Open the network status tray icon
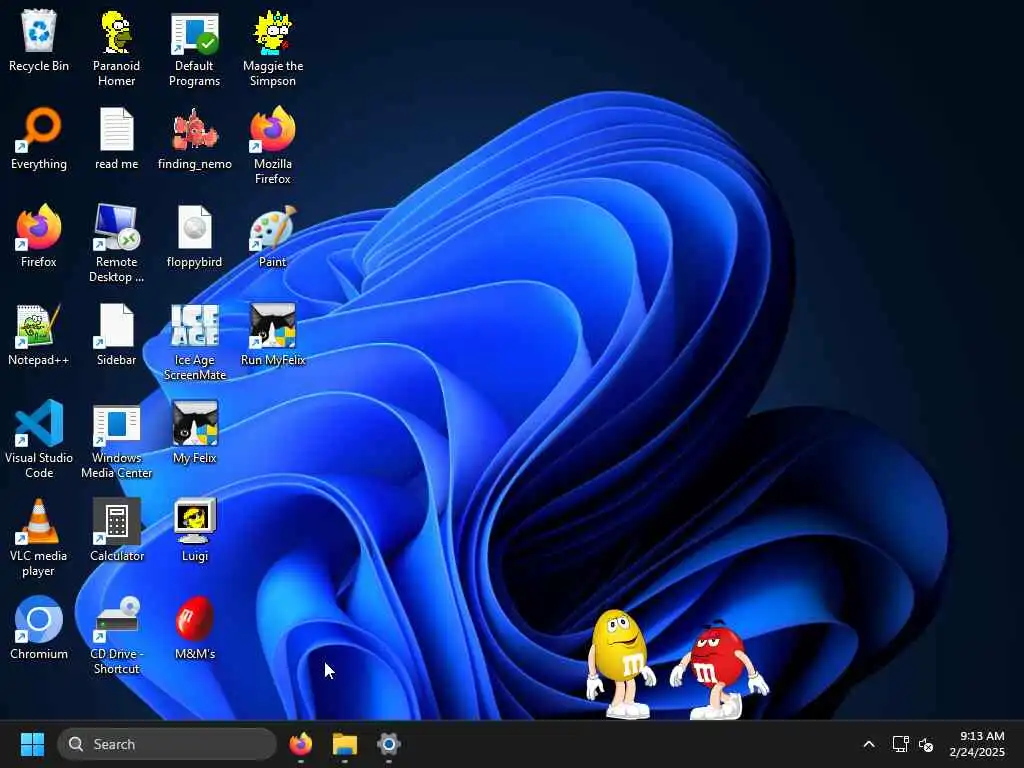The width and height of the screenshot is (1024, 768). (x=901, y=744)
